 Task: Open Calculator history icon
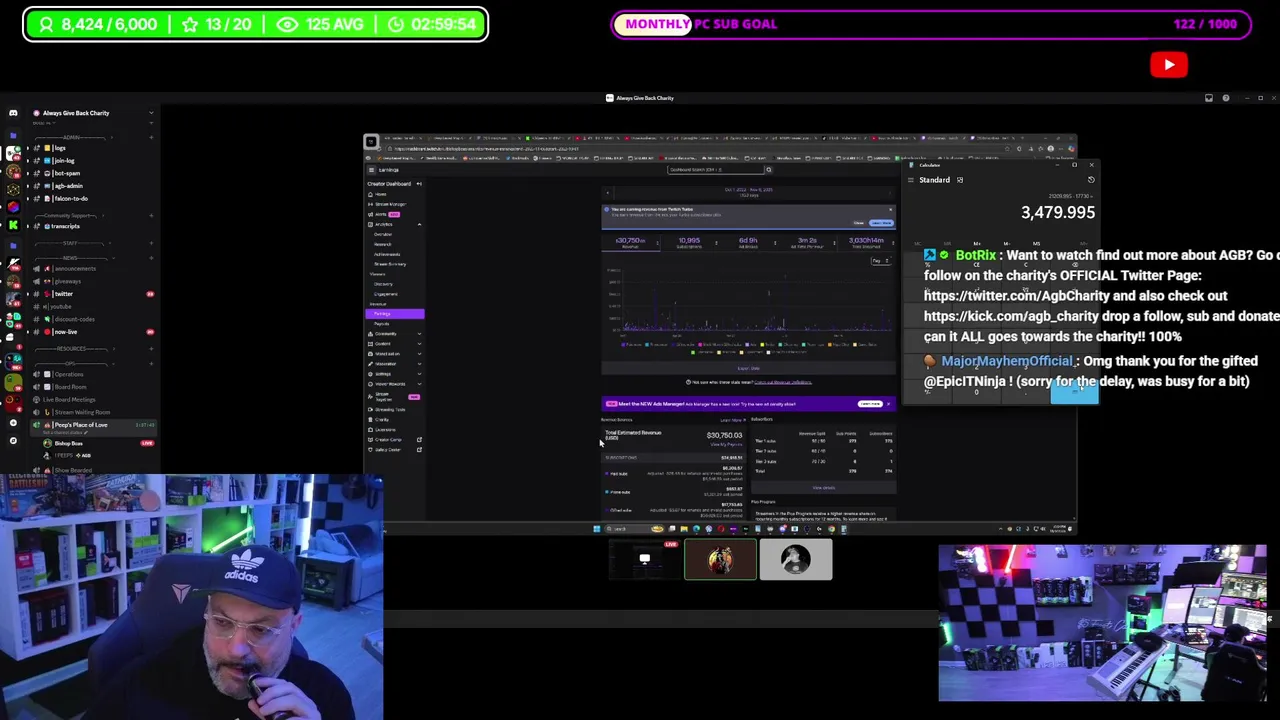[x=1091, y=180]
